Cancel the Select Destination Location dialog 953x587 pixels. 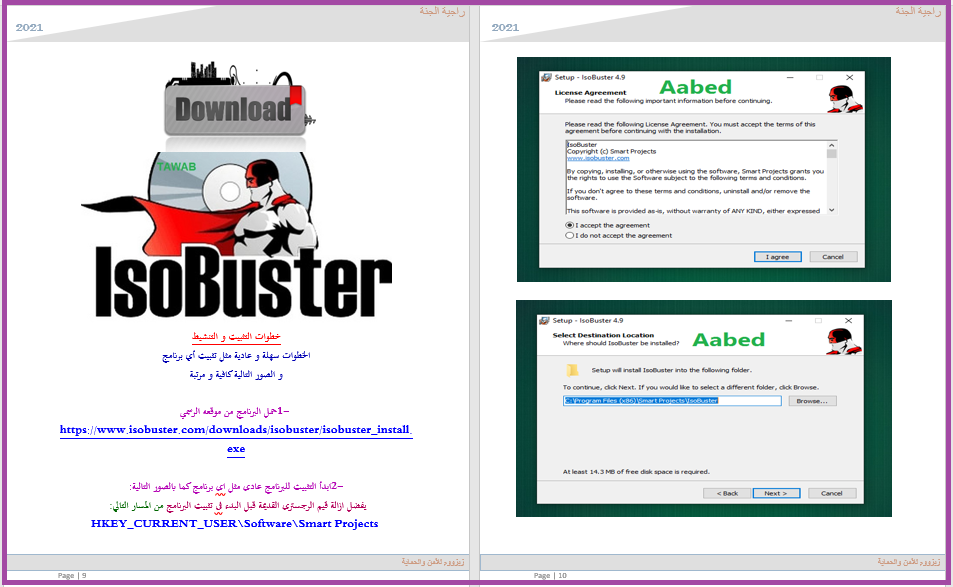click(831, 493)
